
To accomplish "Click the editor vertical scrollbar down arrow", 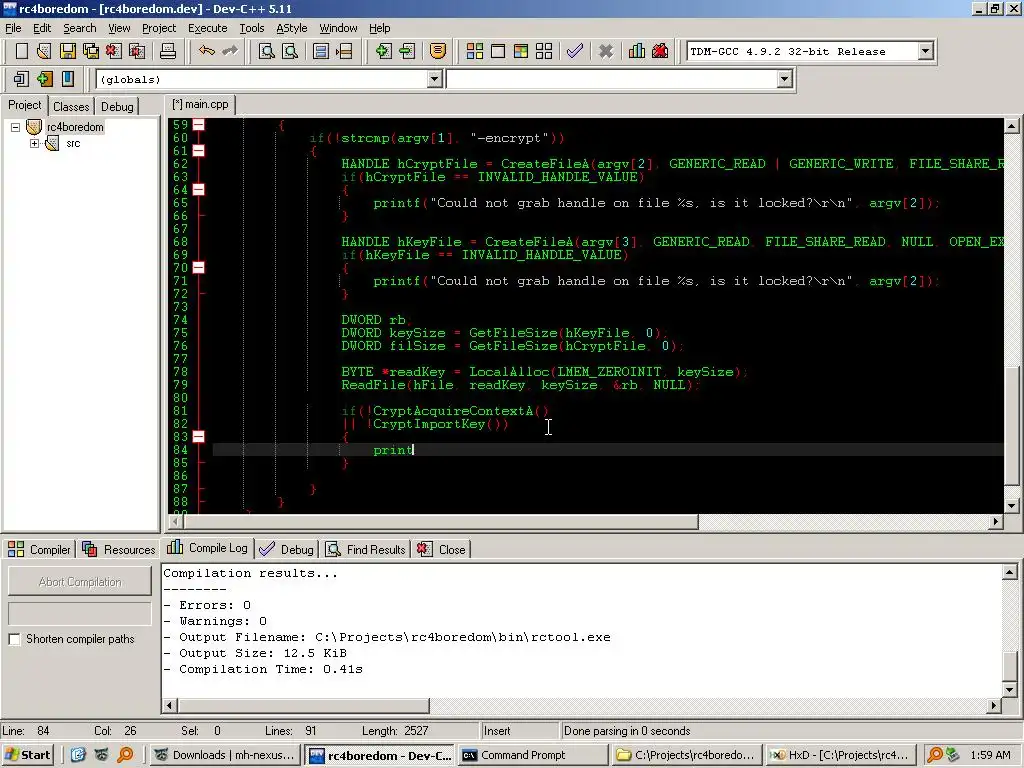I will [x=1011, y=505].
